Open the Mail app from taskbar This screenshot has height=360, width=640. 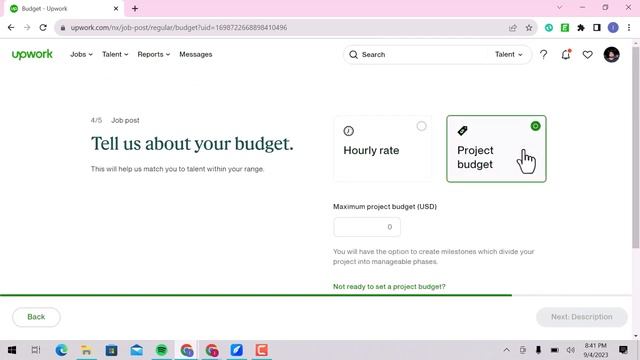(x=137, y=350)
